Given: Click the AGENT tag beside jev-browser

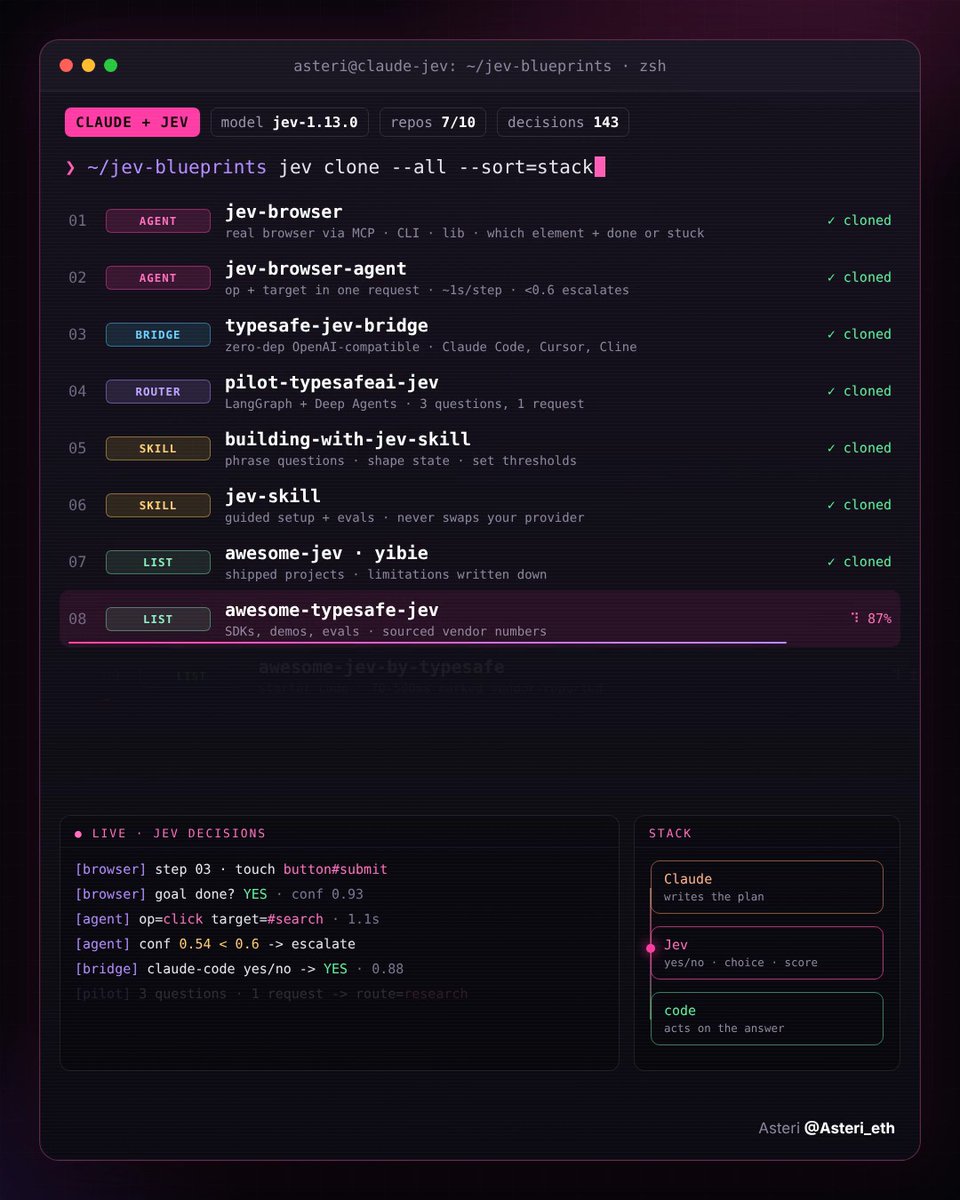Looking at the screenshot, I should [x=158, y=221].
